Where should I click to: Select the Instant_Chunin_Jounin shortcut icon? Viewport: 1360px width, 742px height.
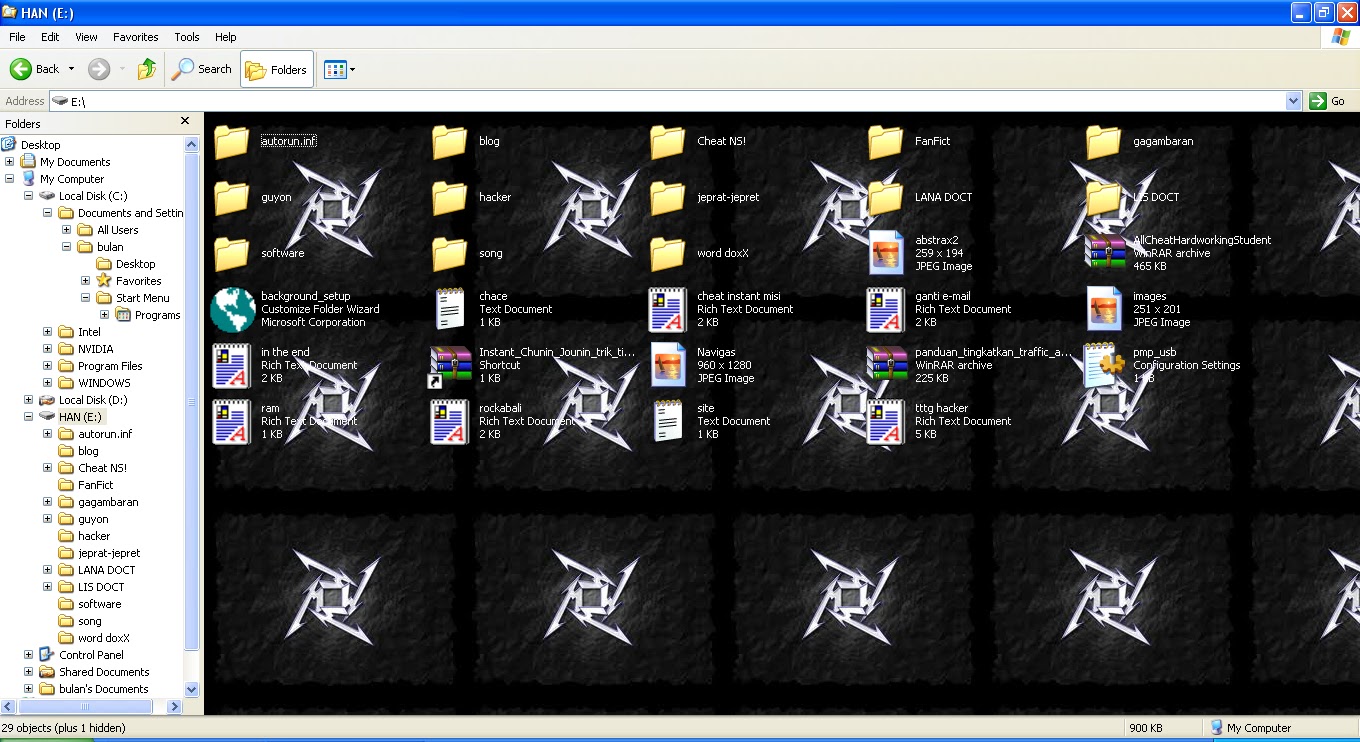449,367
